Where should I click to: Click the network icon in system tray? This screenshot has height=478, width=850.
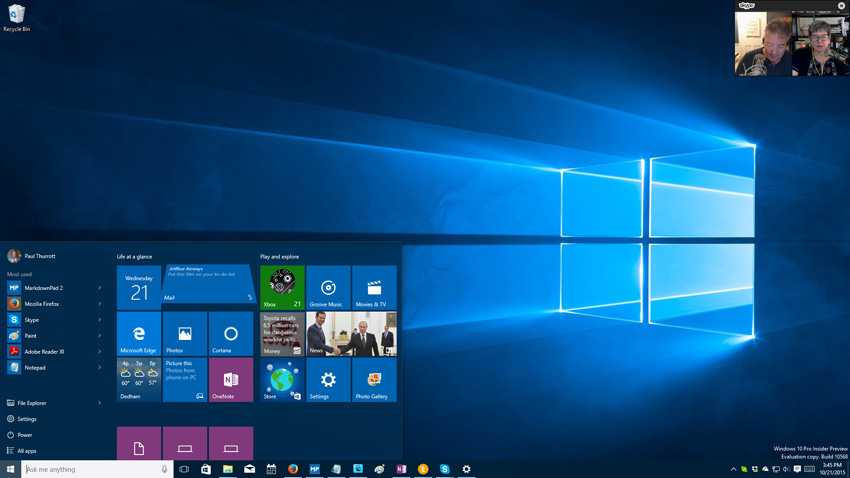776,469
